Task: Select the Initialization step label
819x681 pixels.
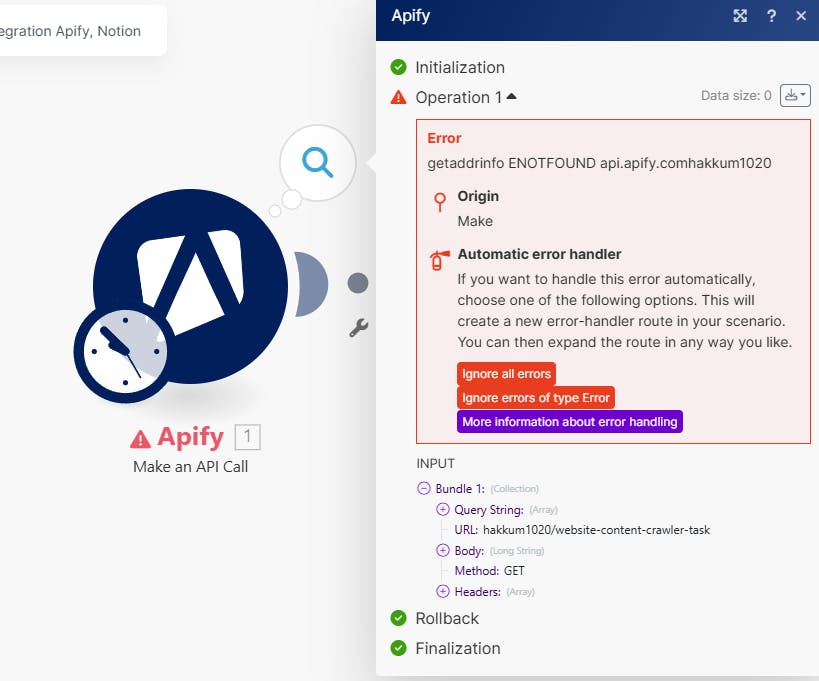Action: point(460,67)
